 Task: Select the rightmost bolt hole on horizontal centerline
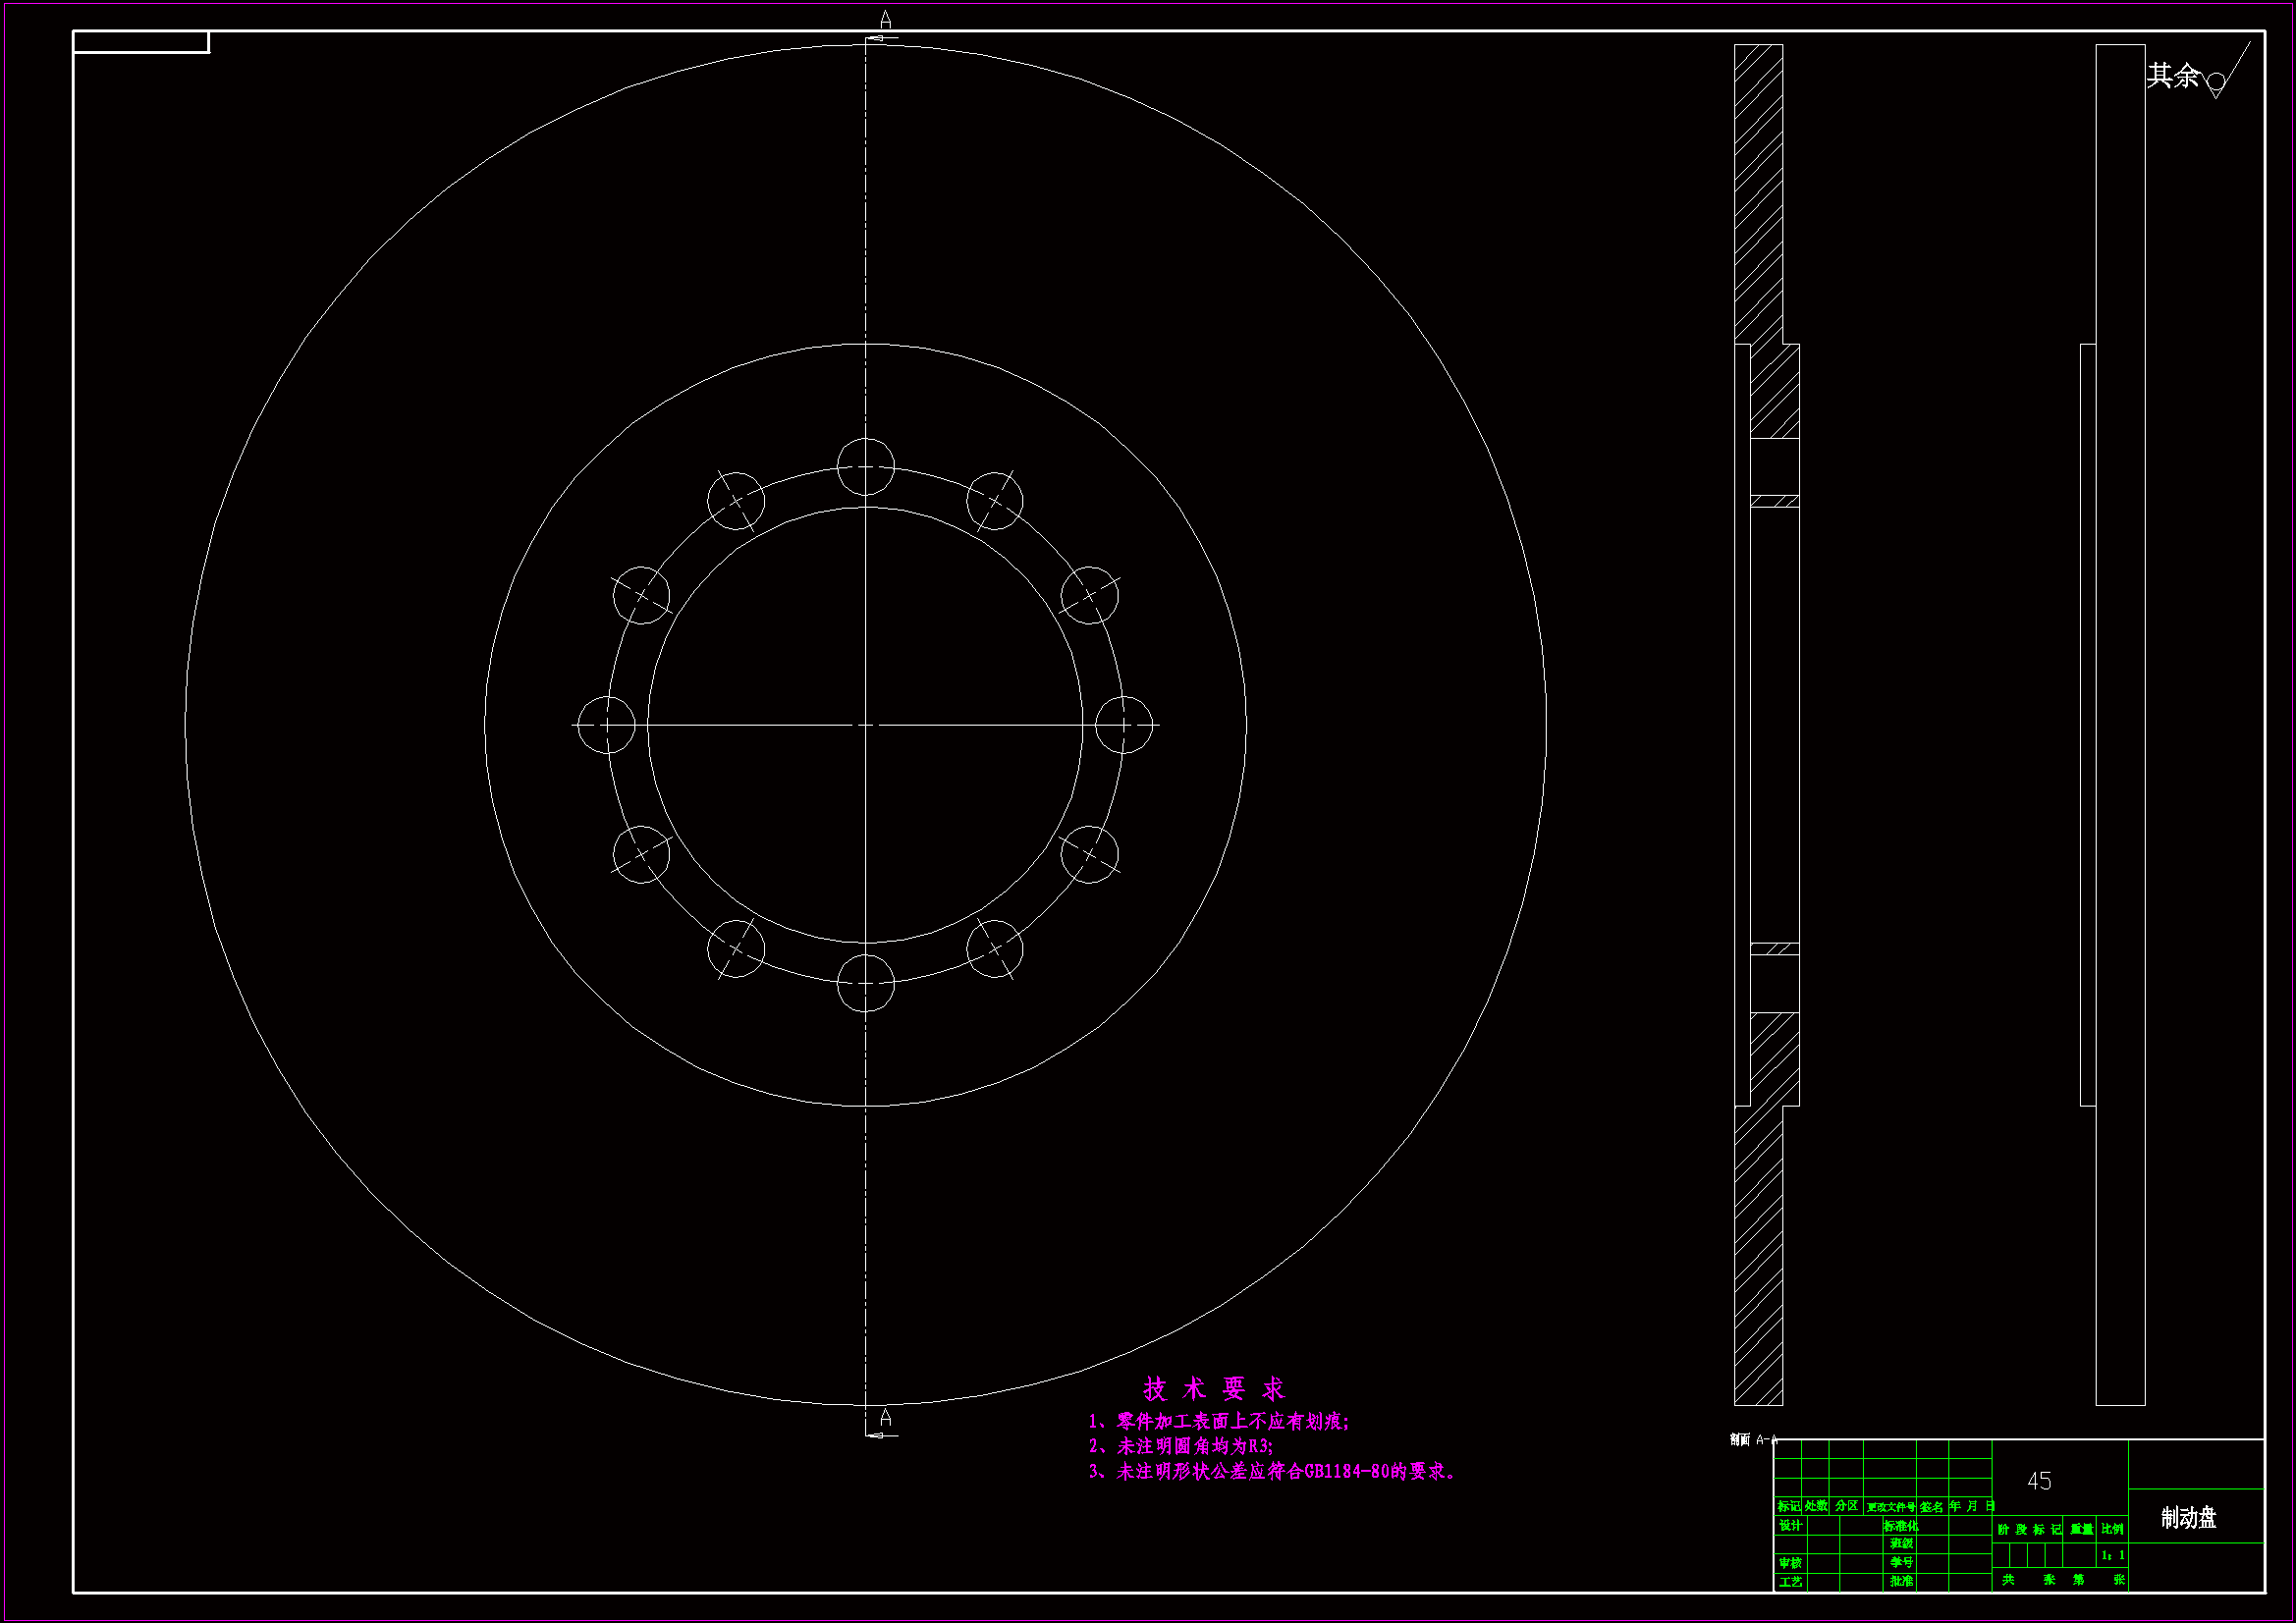(1124, 725)
